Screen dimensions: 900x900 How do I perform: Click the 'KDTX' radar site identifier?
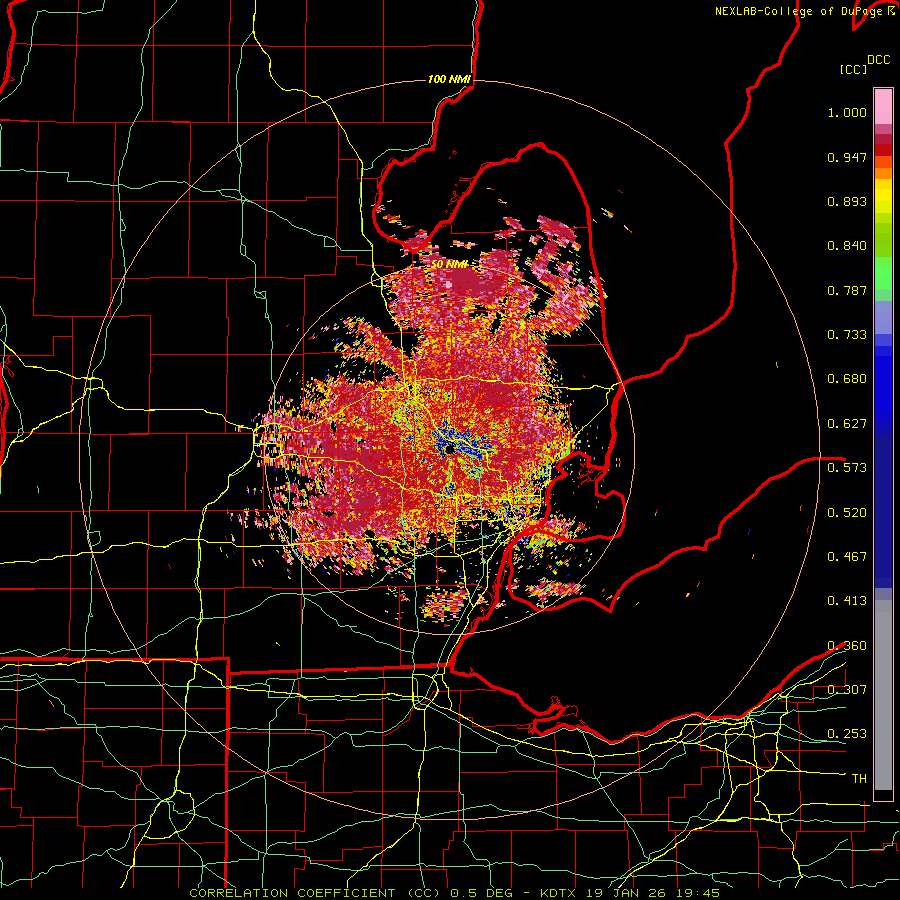point(560,893)
